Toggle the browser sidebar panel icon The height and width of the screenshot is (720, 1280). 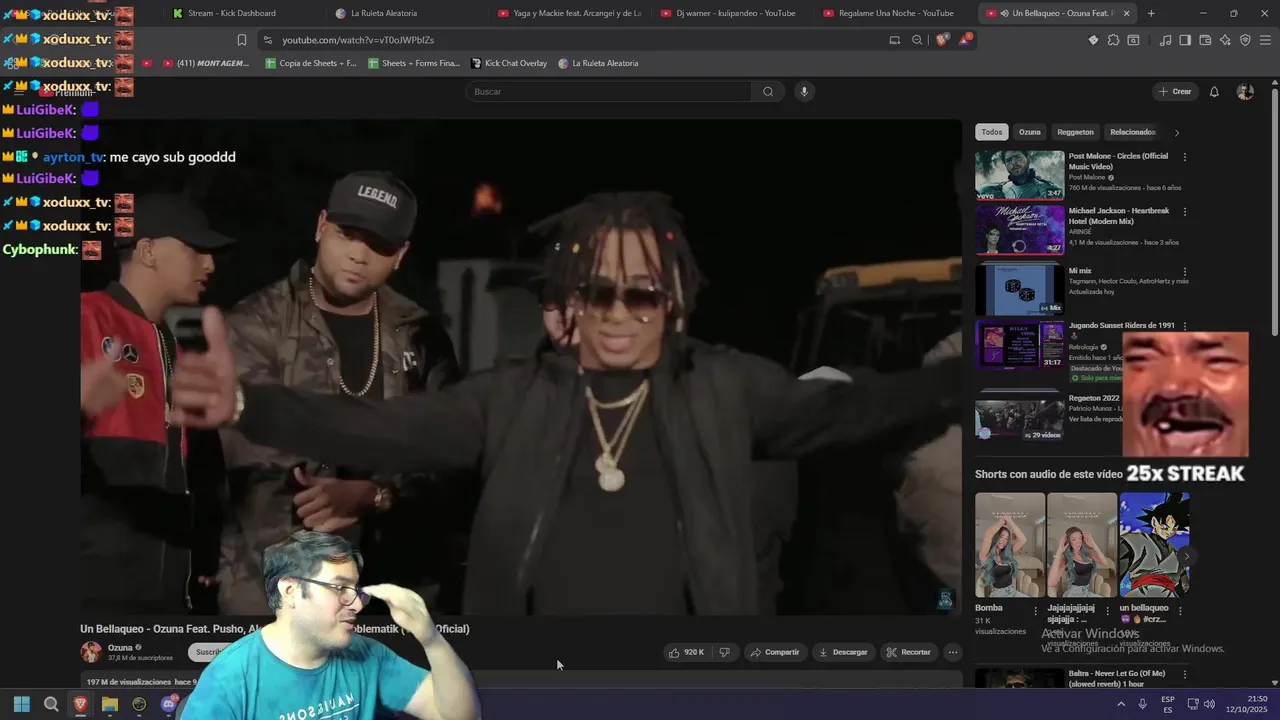click(x=1185, y=40)
